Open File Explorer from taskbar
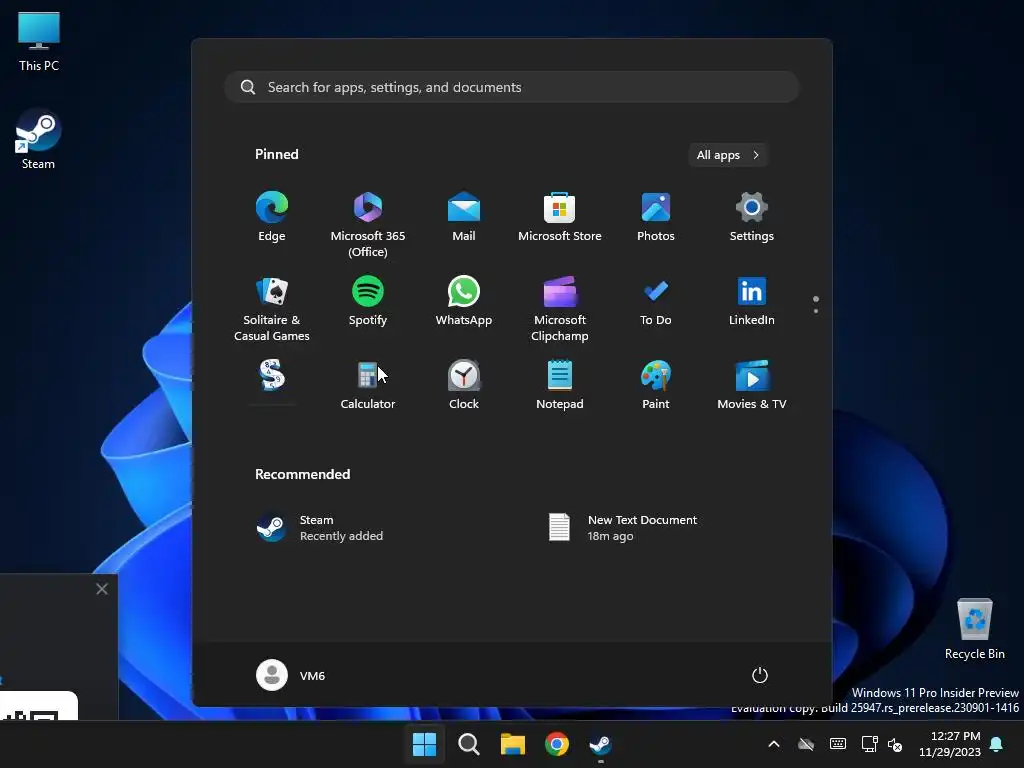 (x=513, y=744)
